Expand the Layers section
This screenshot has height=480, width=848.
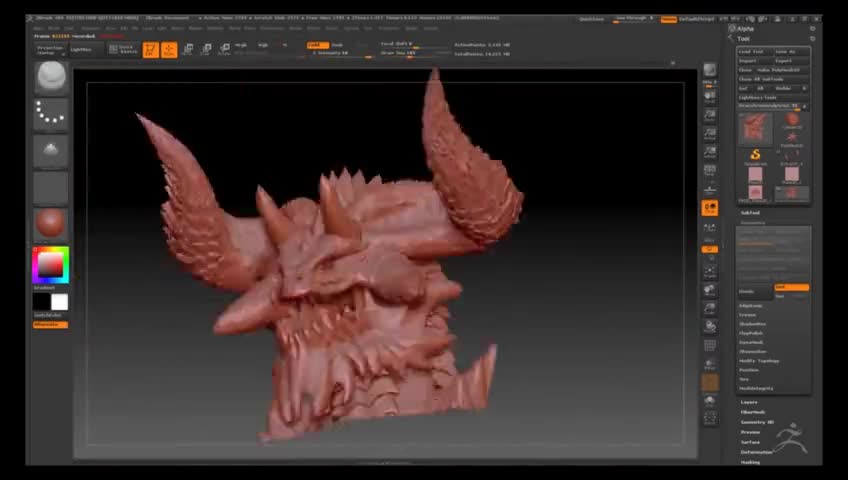[x=749, y=402]
